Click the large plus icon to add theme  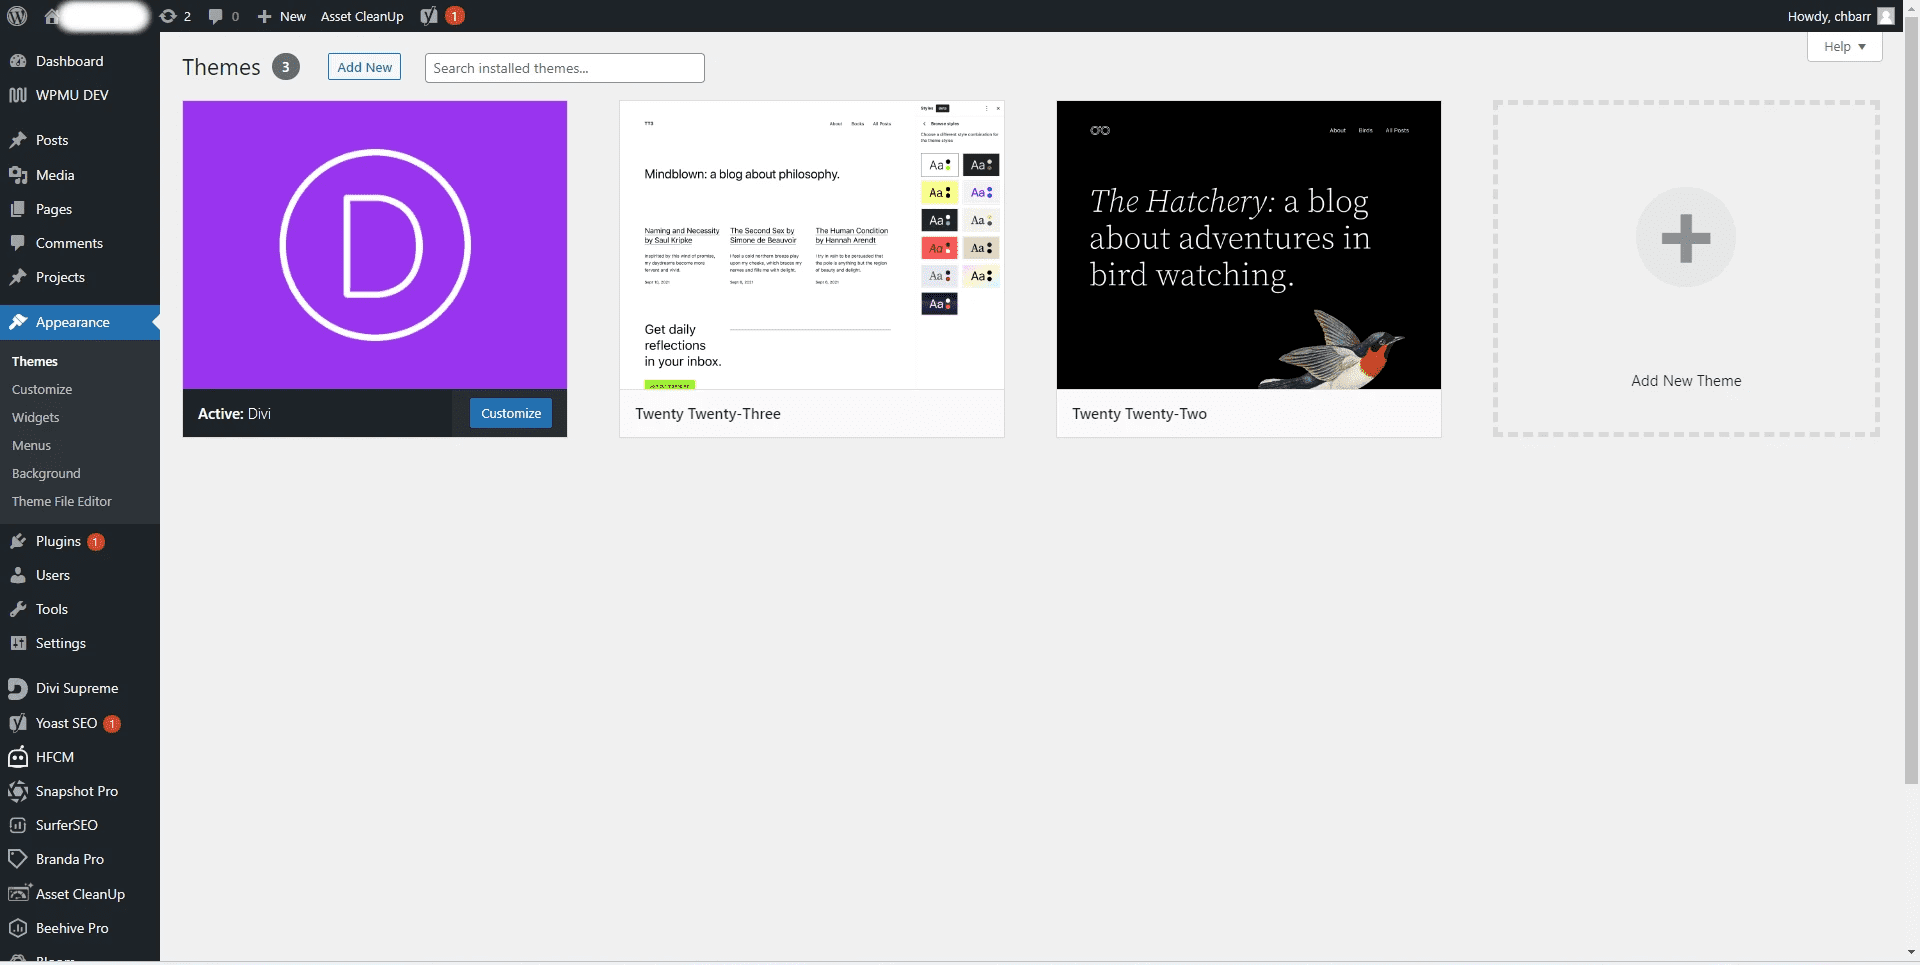(x=1686, y=238)
